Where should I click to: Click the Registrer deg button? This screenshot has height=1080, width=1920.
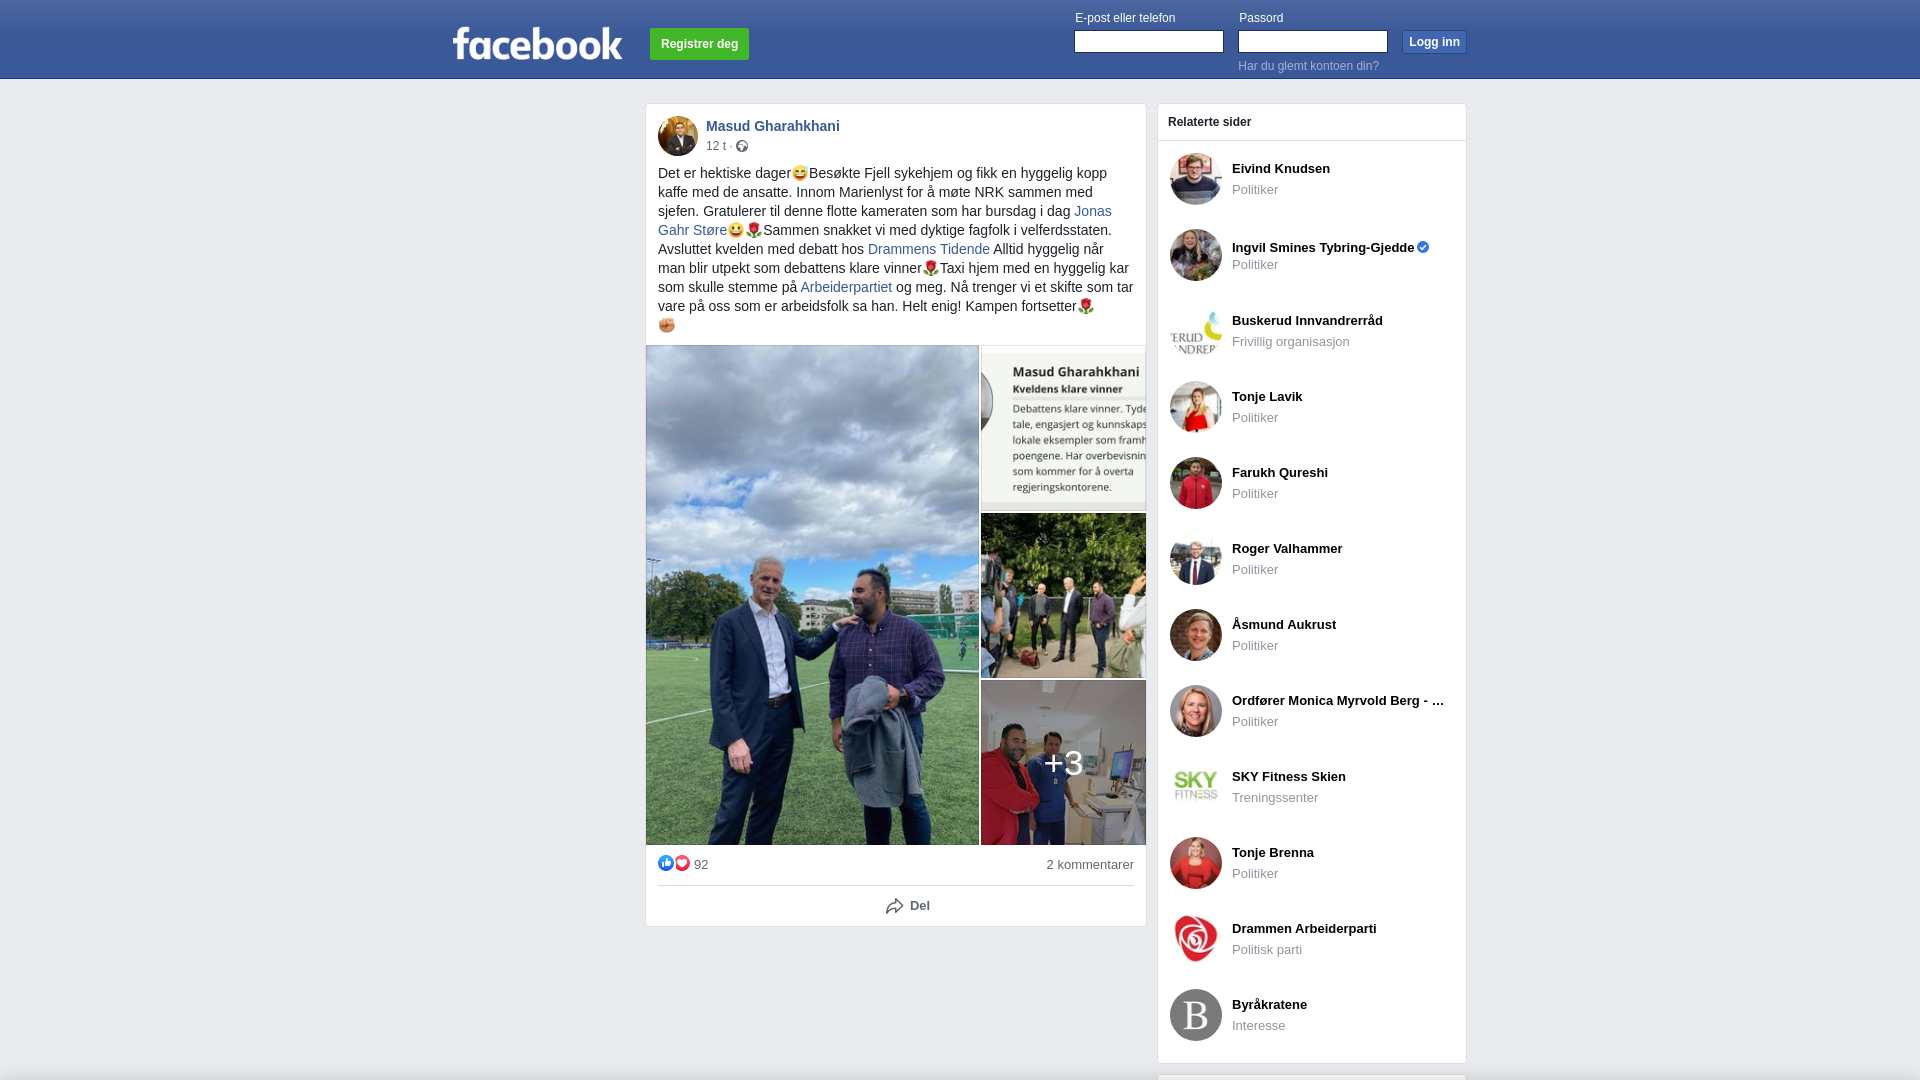pyautogui.click(x=699, y=44)
